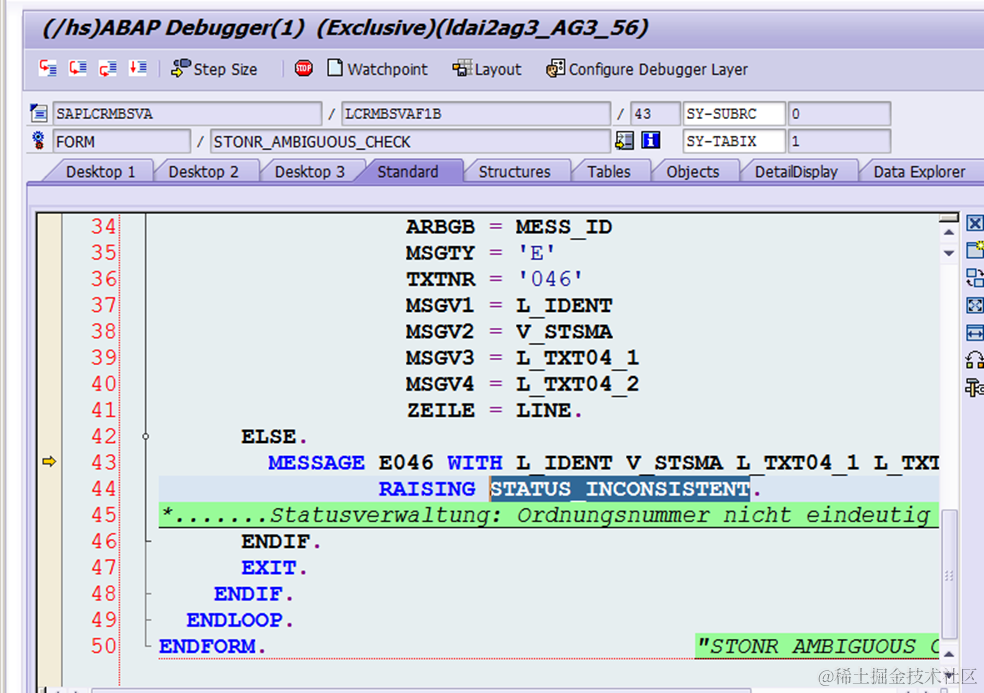This screenshot has height=693, width=984.
Task: Click L_TXT04_2 on the MSGV4 line
Action: pyautogui.click(x=577, y=384)
